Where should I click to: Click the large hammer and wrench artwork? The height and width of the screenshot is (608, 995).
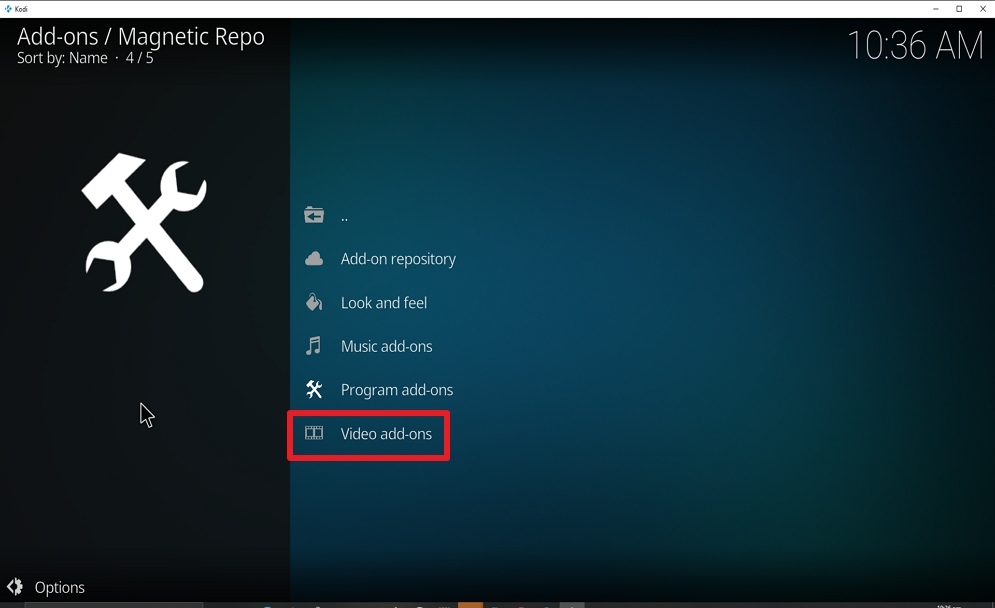coord(144,223)
